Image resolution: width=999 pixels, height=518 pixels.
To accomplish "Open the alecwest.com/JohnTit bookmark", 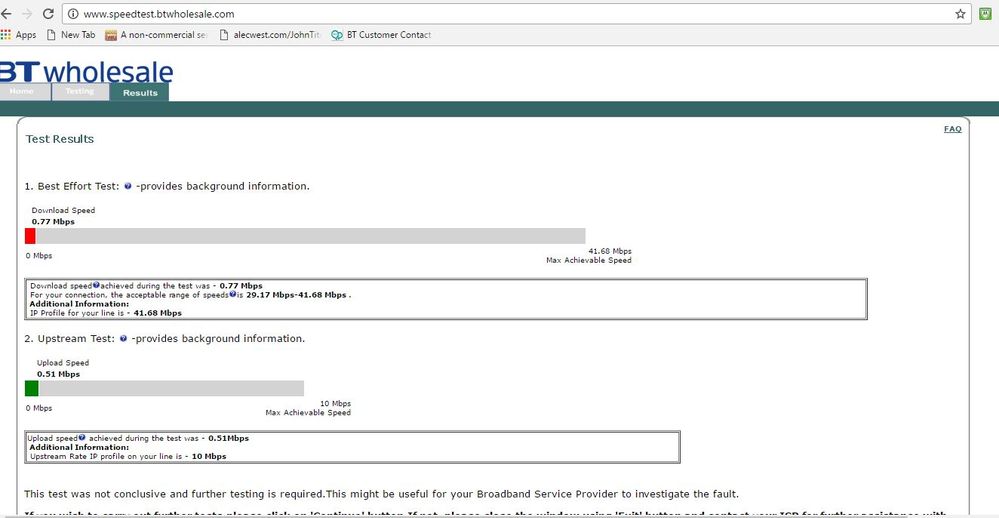I will (x=270, y=35).
